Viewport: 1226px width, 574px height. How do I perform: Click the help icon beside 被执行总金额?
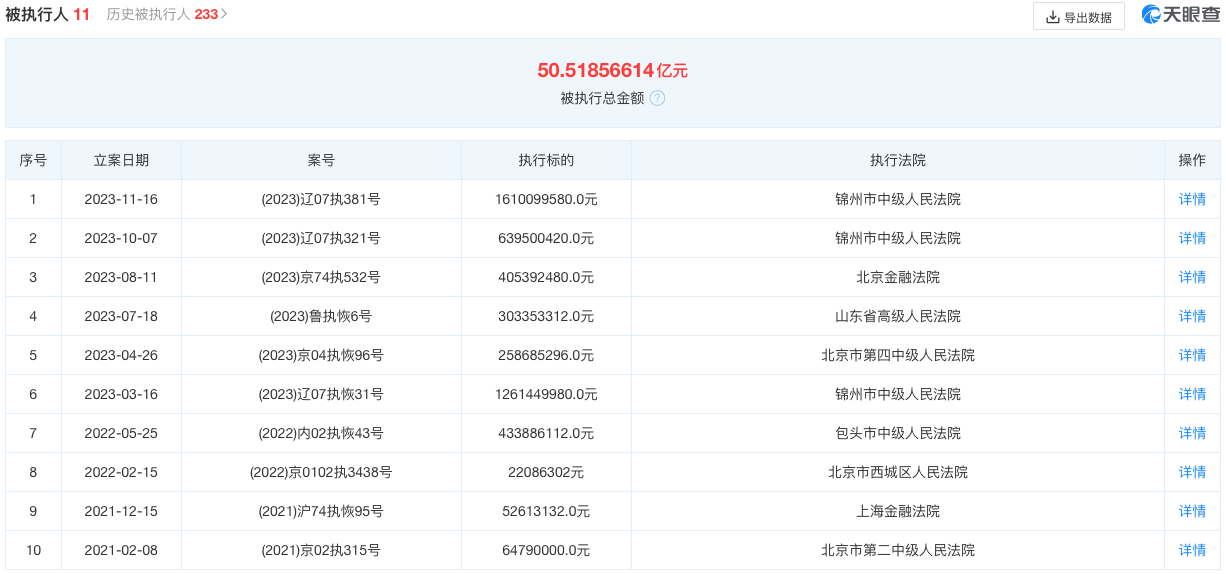[657, 98]
